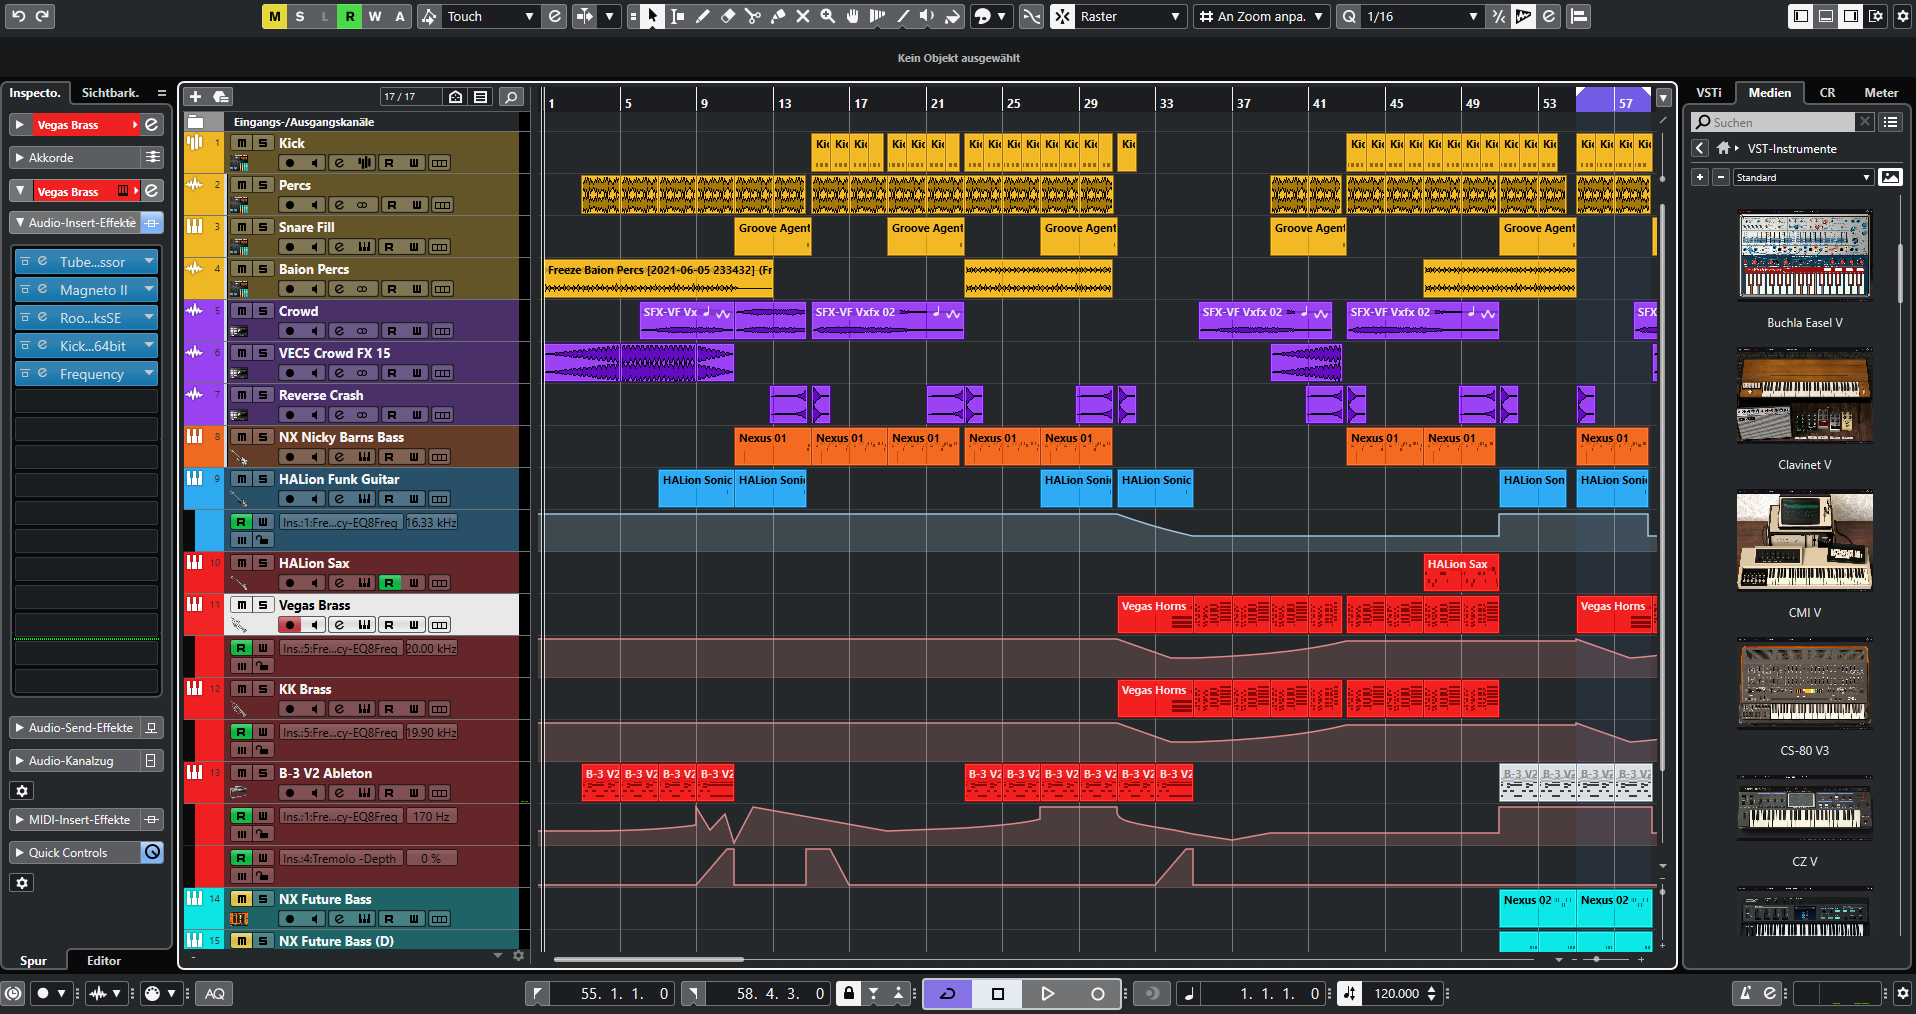The width and height of the screenshot is (1916, 1014).
Task: Click the AQ button in the transport area
Action: tap(214, 993)
